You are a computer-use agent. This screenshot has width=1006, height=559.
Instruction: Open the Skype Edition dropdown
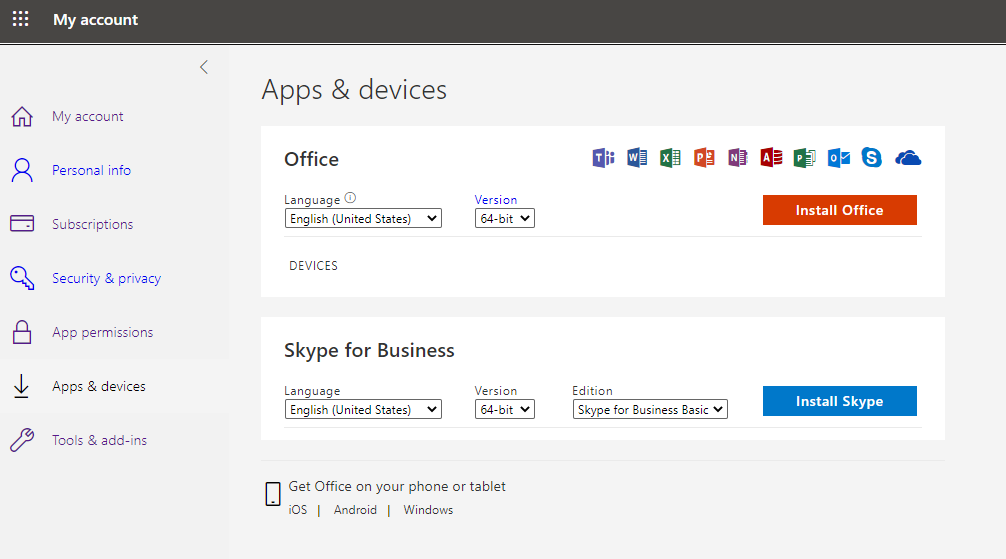click(650, 409)
